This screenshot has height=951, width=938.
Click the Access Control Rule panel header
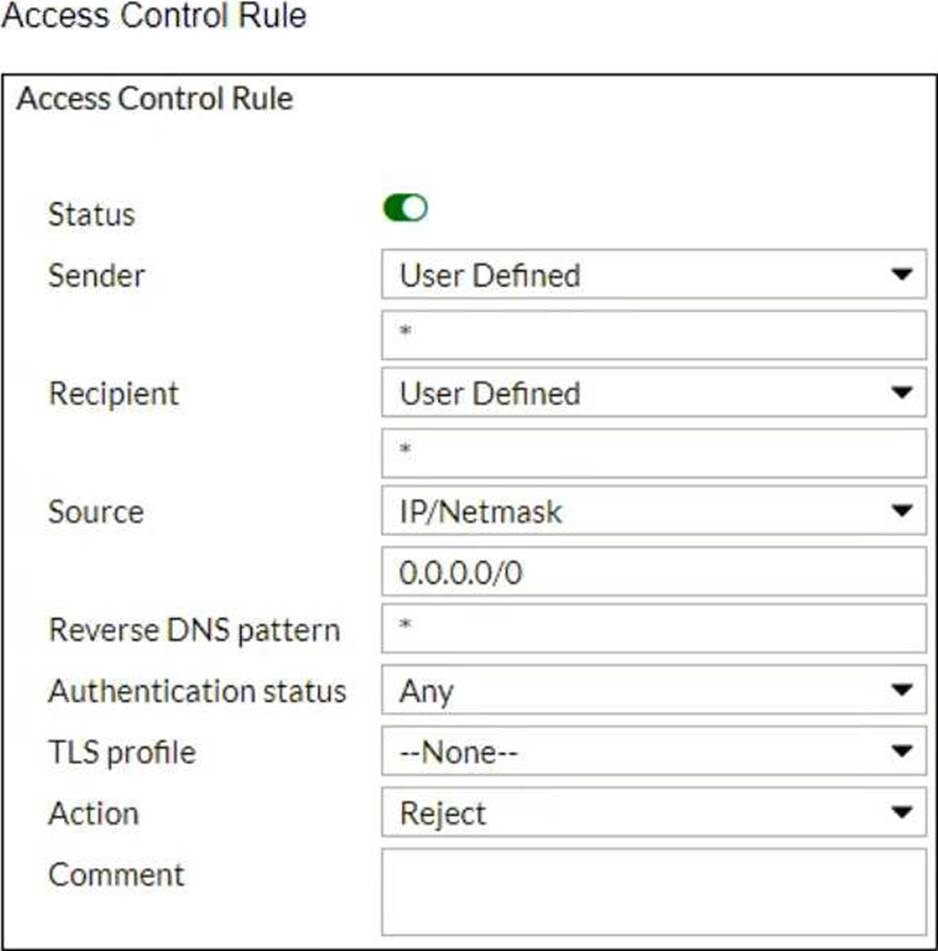click(x=155, y=99)
